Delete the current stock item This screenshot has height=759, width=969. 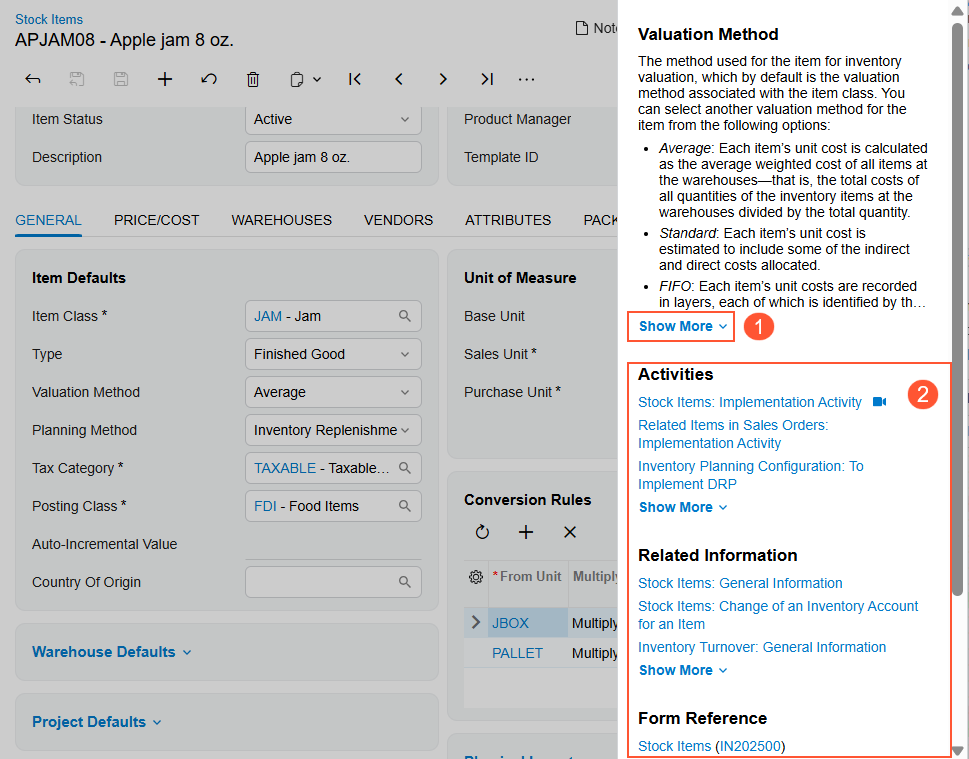(253, 79)
